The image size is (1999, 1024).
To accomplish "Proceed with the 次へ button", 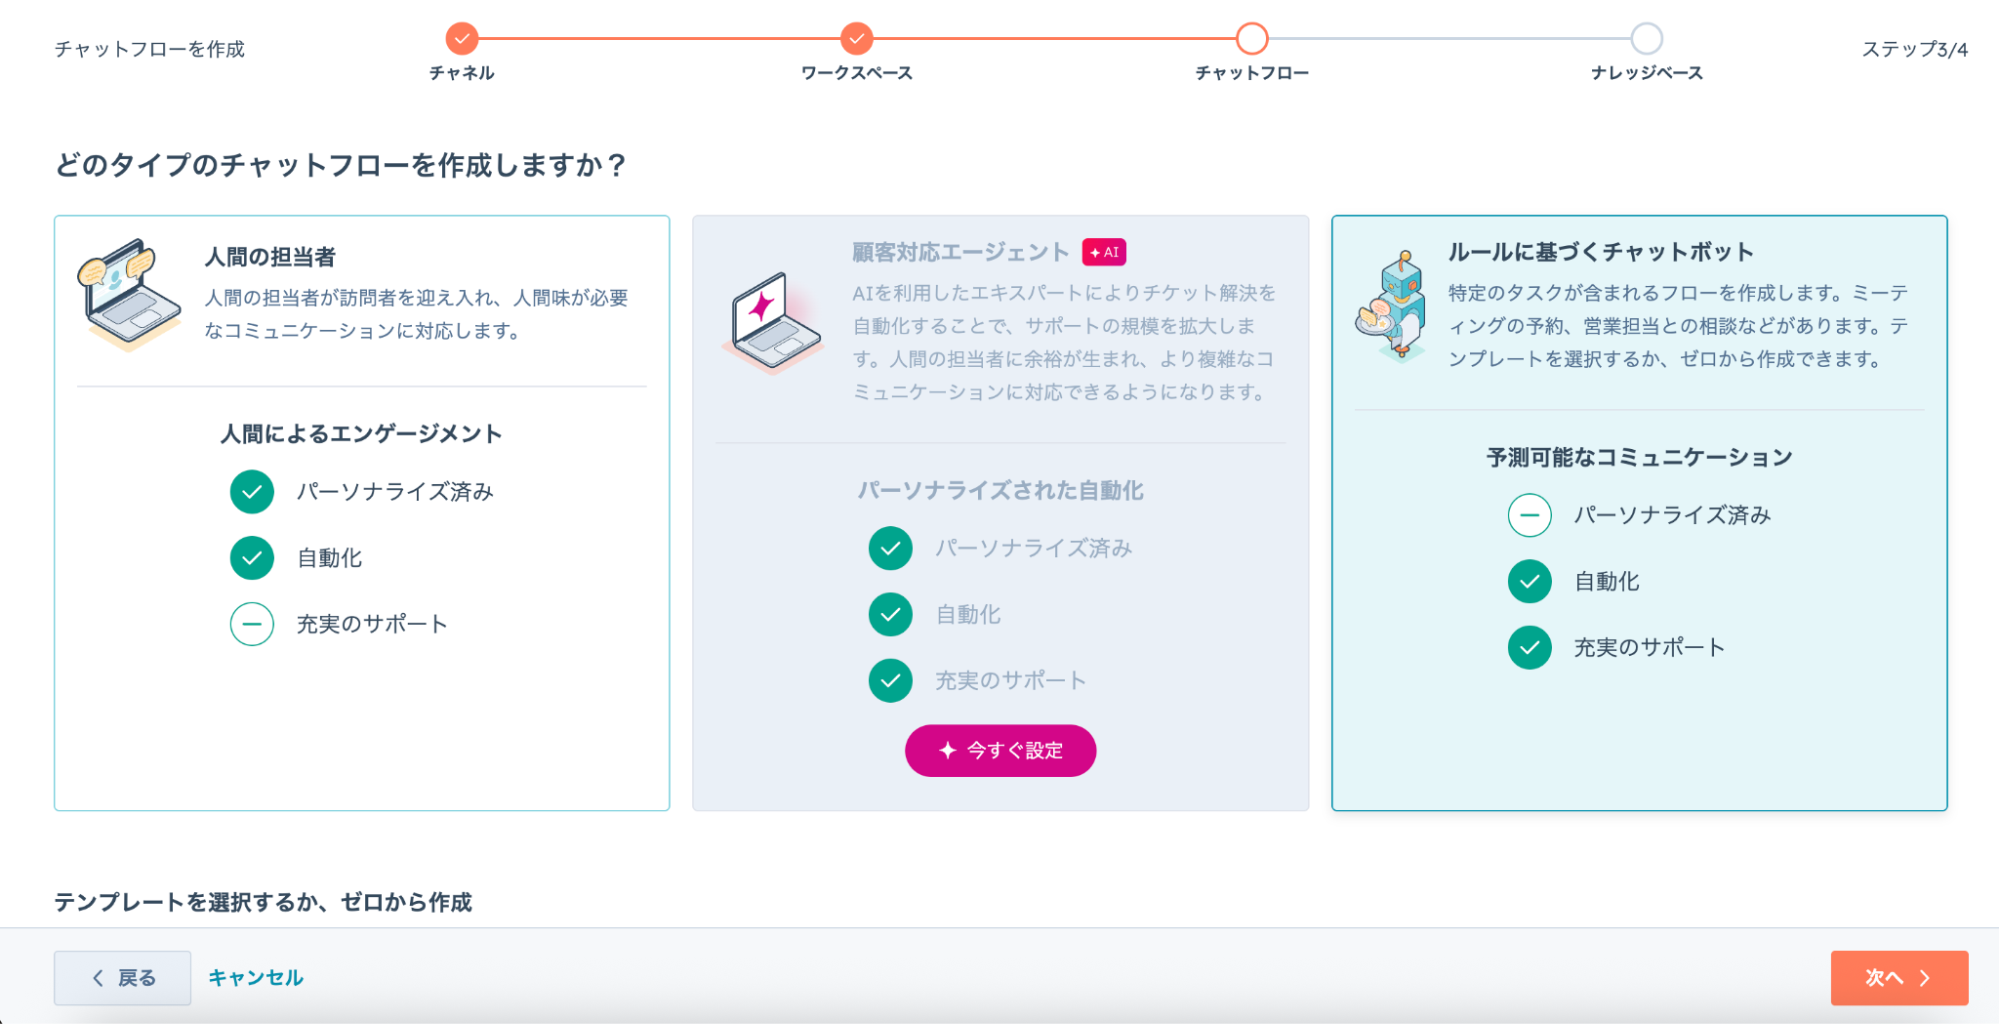I will pyautogui.click(x=1898, y=977).
